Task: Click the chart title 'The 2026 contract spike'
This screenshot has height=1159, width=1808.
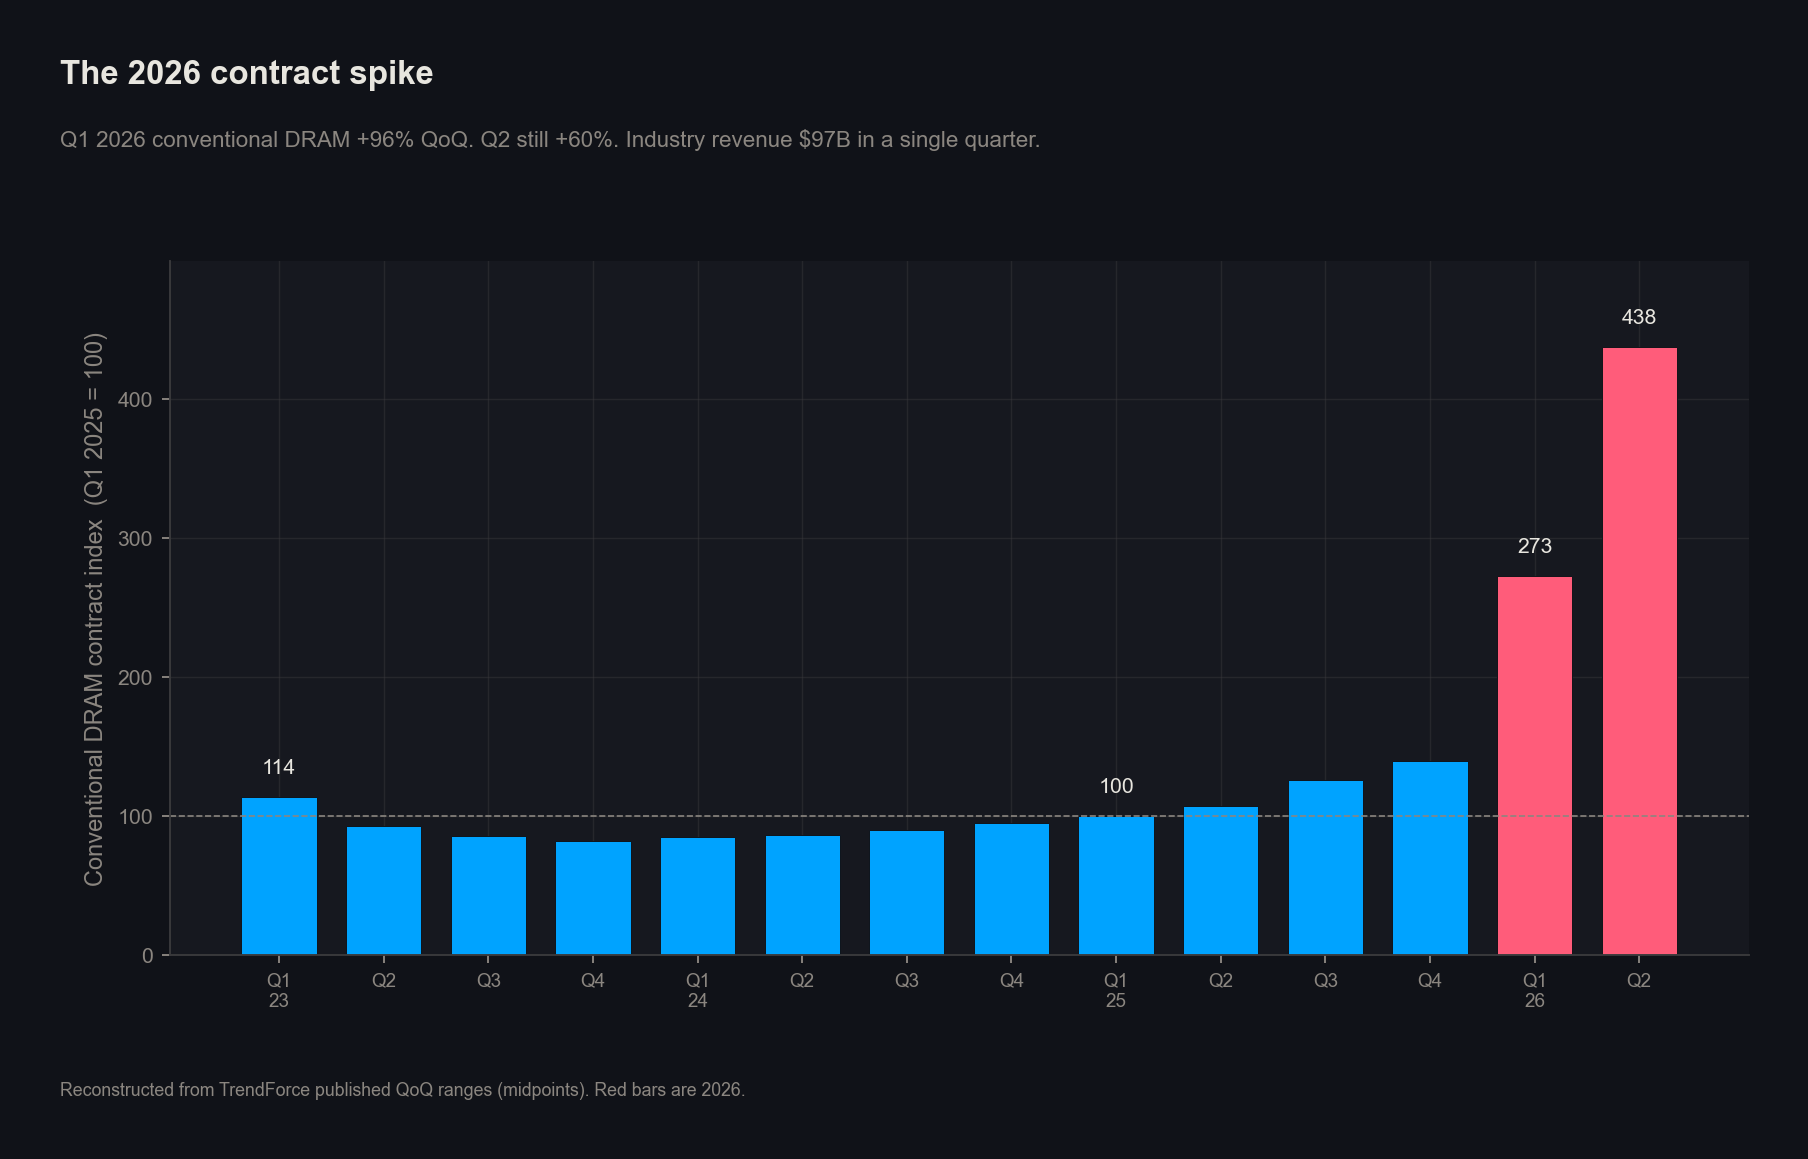Action: (246, 73)
